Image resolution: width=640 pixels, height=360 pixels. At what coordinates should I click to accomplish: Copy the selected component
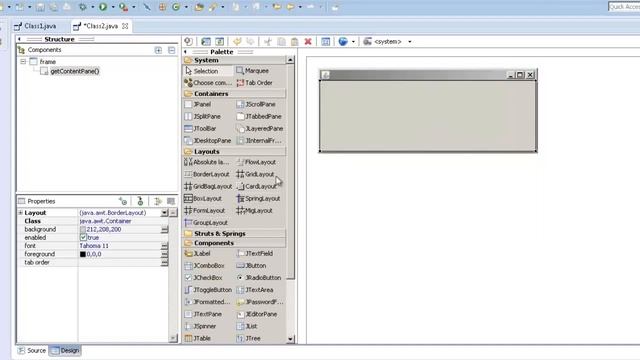281,41
